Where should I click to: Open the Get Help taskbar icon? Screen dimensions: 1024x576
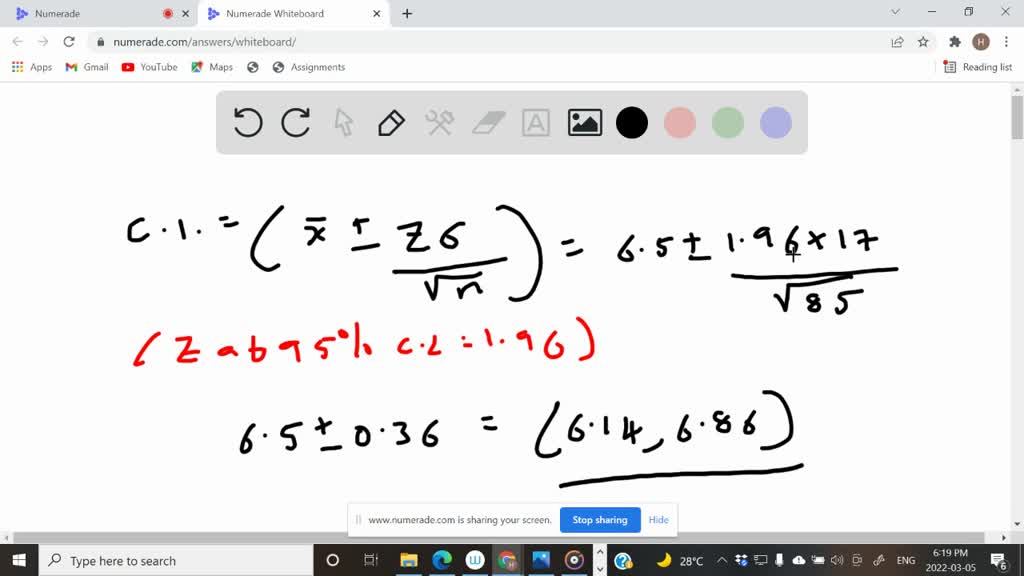click(x=623, y=560)
